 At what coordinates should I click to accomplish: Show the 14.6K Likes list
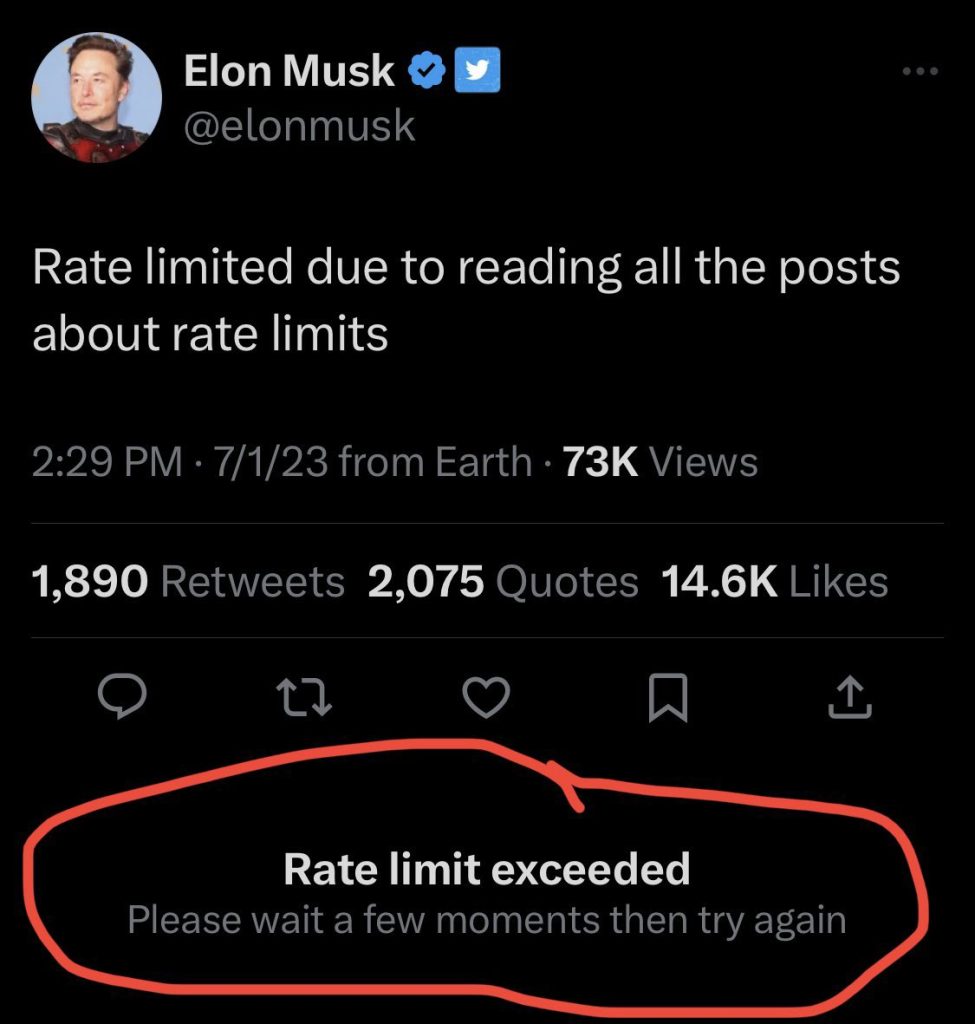click(775, 581)
